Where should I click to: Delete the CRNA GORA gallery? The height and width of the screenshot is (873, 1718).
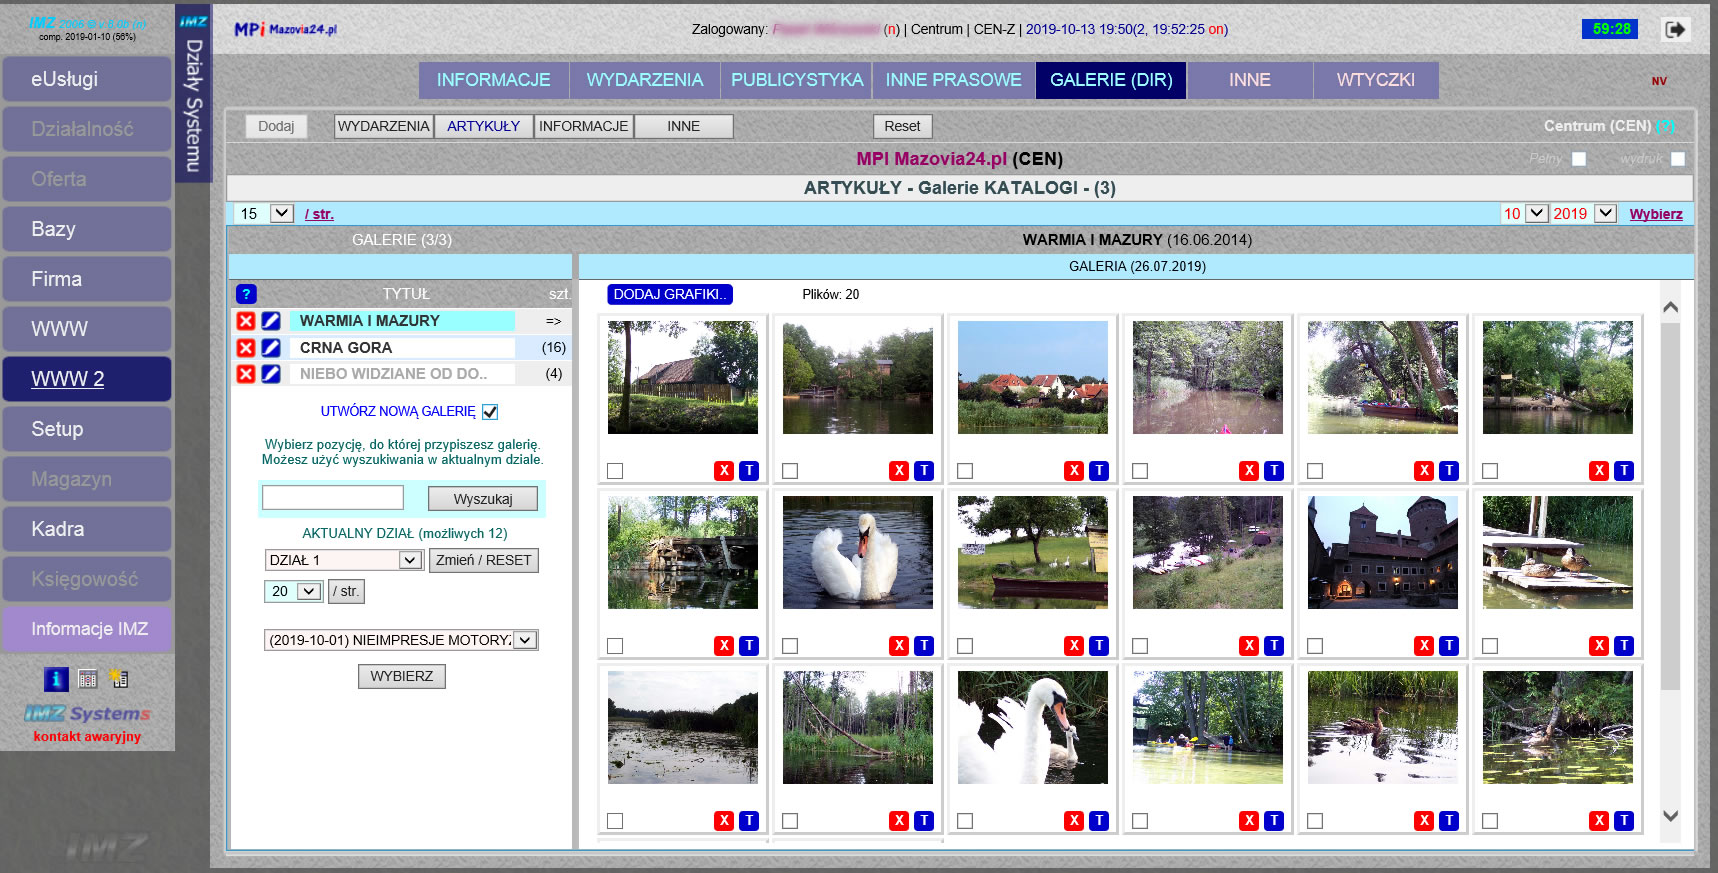[x=246, y=347]
